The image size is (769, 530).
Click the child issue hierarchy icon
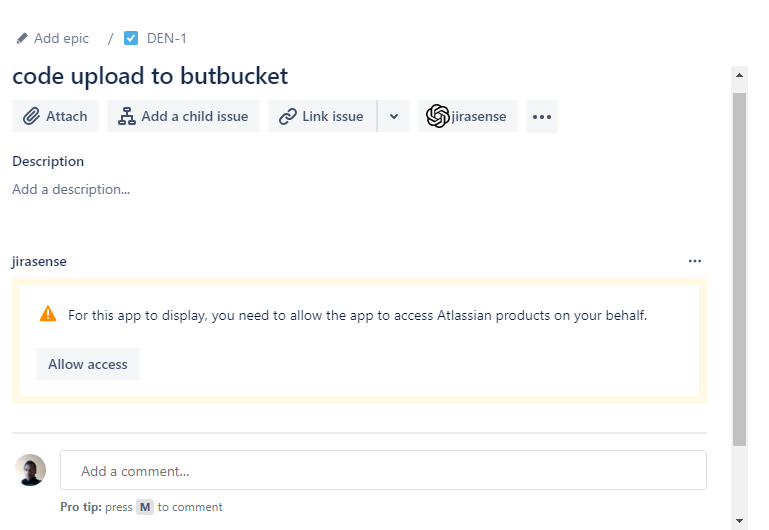(127, 116)
